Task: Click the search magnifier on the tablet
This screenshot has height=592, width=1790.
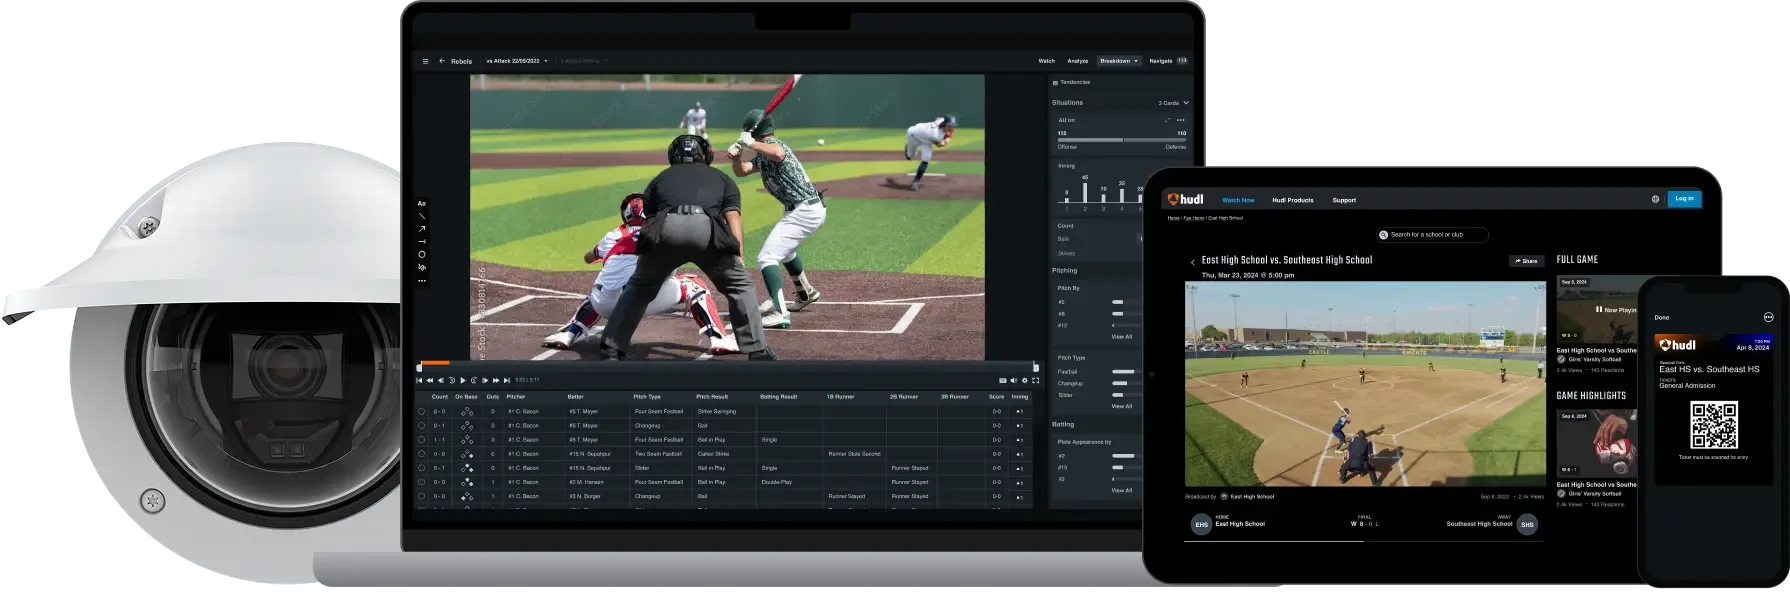Action: (x=1384, y=235)
